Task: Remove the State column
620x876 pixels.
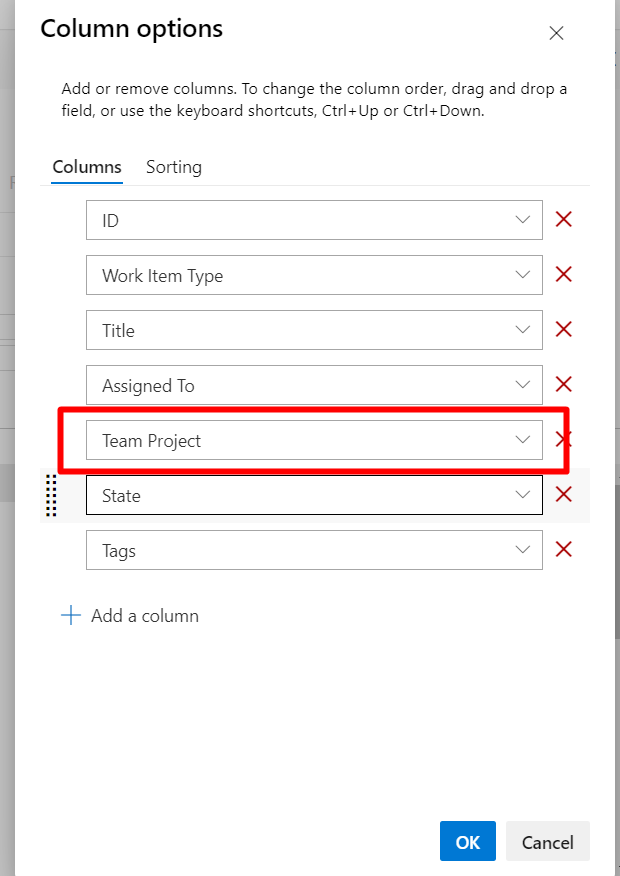Action: [x=563, y=494]
